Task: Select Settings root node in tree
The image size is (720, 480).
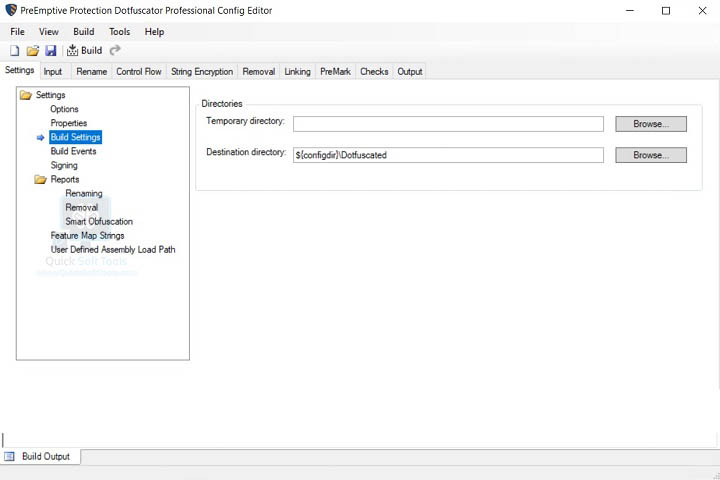Action: click(x=51, y=95)
